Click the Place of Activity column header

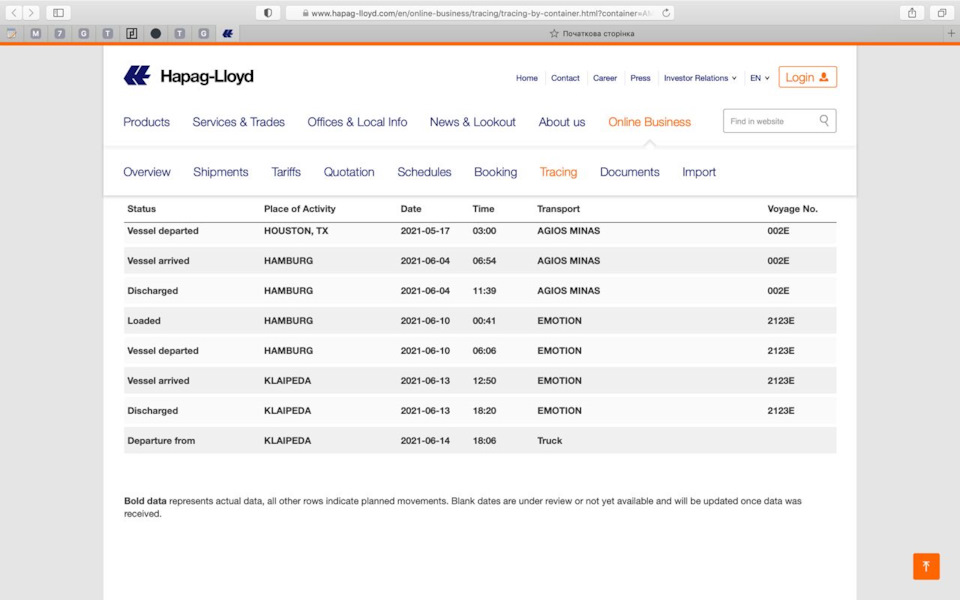coord(299,209)
